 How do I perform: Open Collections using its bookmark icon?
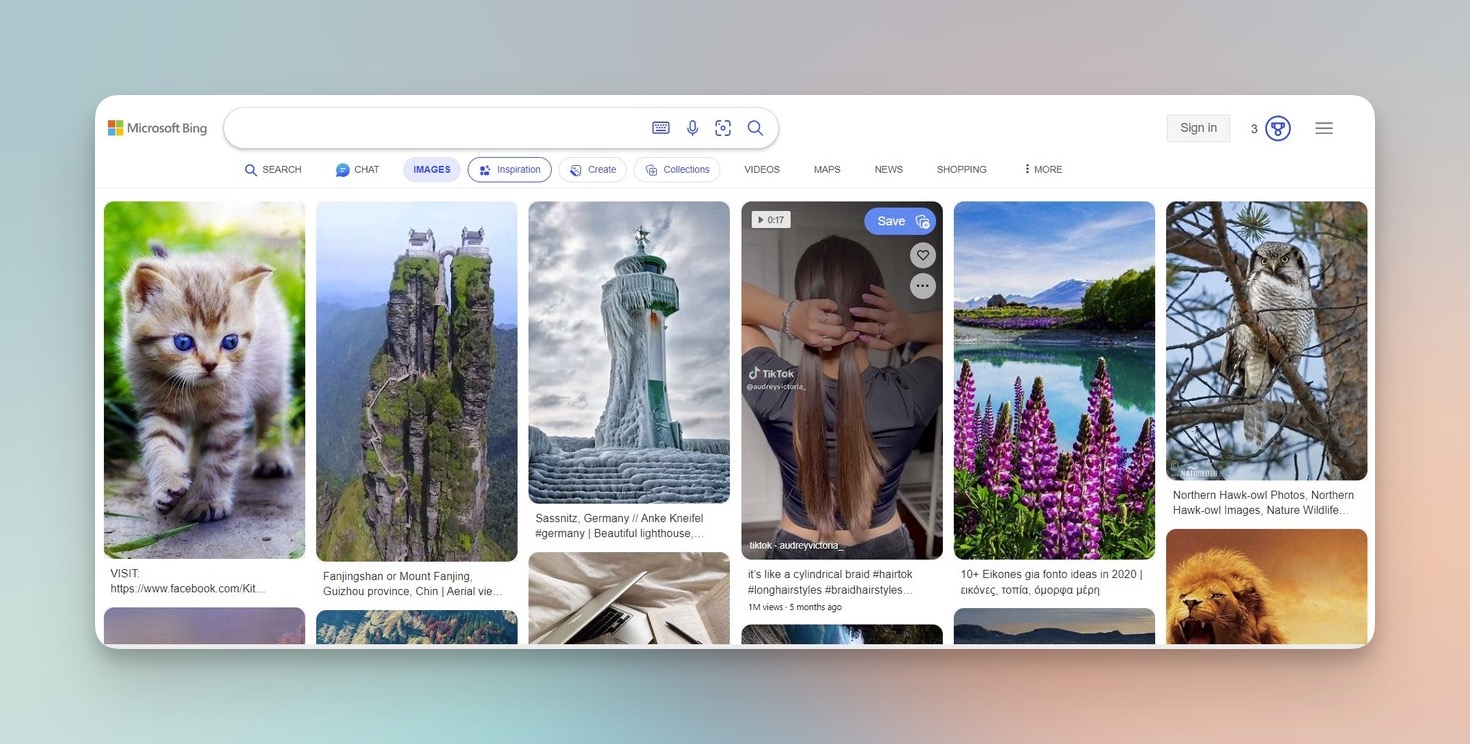pyautogui.click(x=652, y=169)
